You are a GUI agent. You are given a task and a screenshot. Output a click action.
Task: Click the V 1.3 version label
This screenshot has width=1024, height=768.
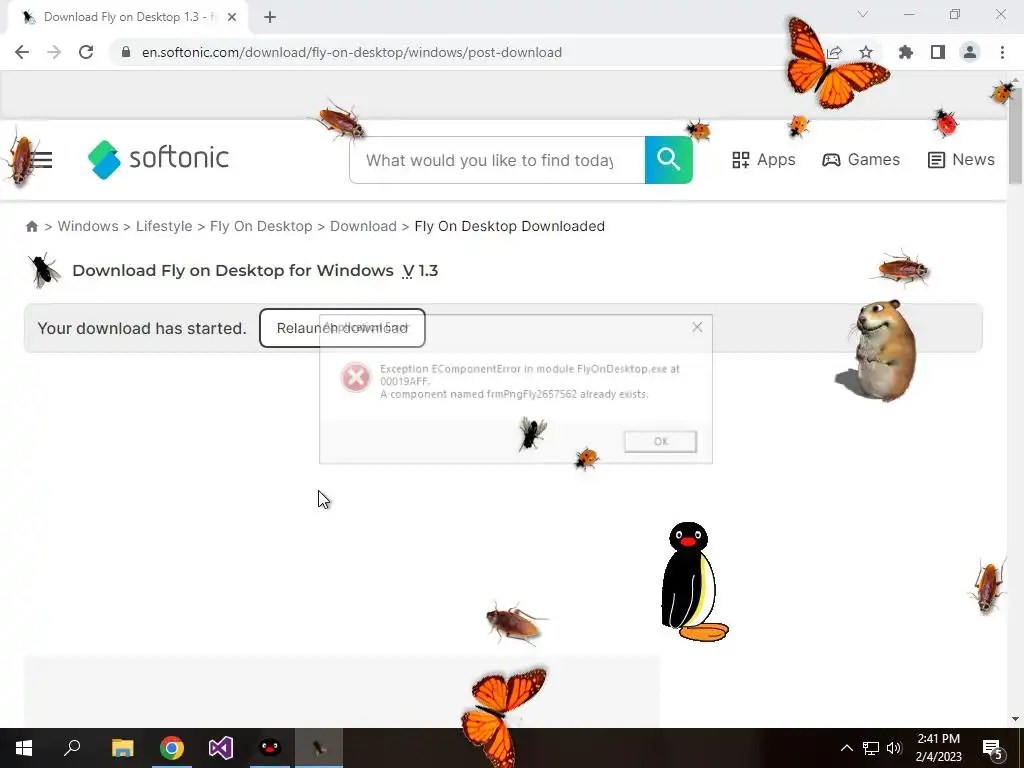click(x=420, y=270)
